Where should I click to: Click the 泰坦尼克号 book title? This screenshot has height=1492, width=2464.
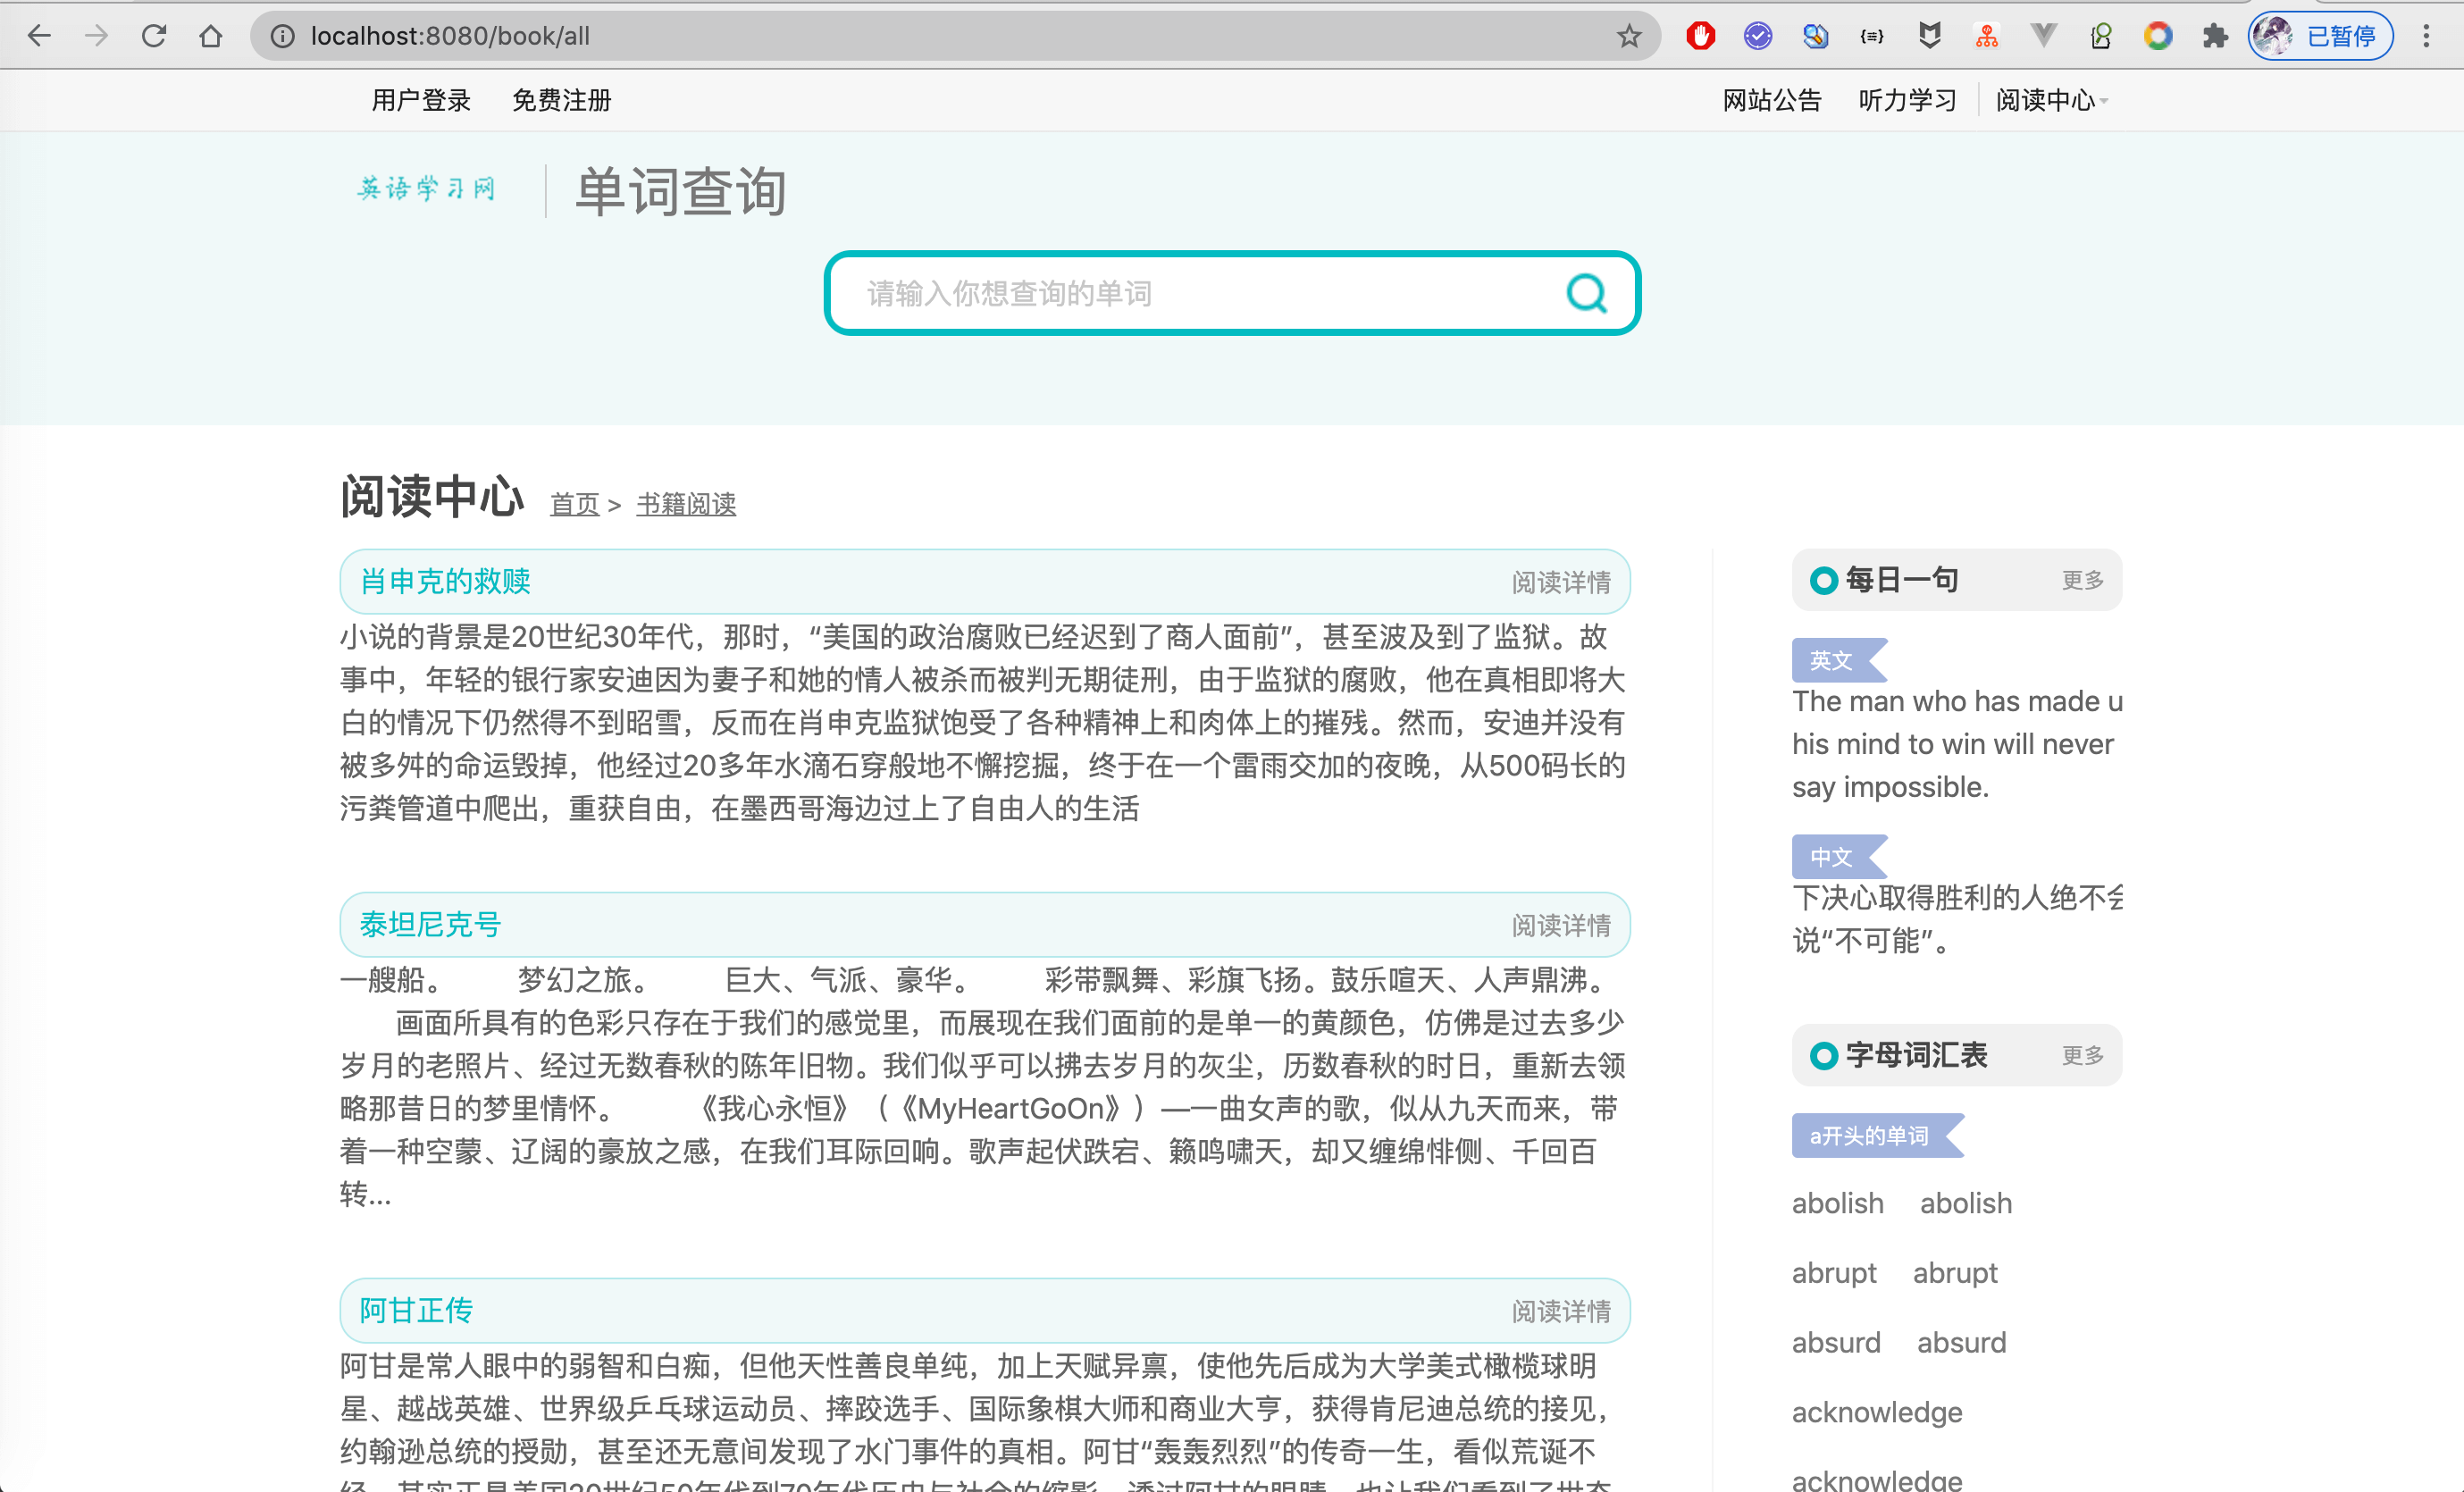tap(430, 924)
